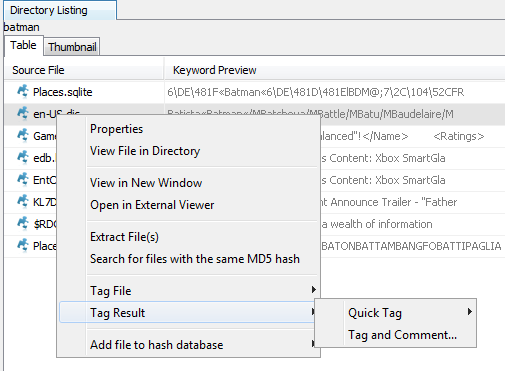Click the Places.sqlite file icon
Screen dimensions: 505x371
click(x=23, y=91)
